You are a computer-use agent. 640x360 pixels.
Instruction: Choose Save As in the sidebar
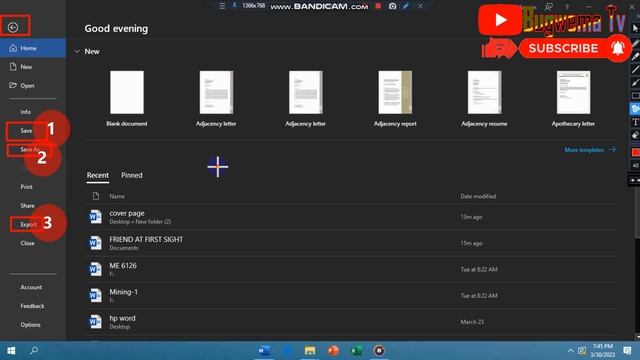pyautogui.click(x=30, y=149)
